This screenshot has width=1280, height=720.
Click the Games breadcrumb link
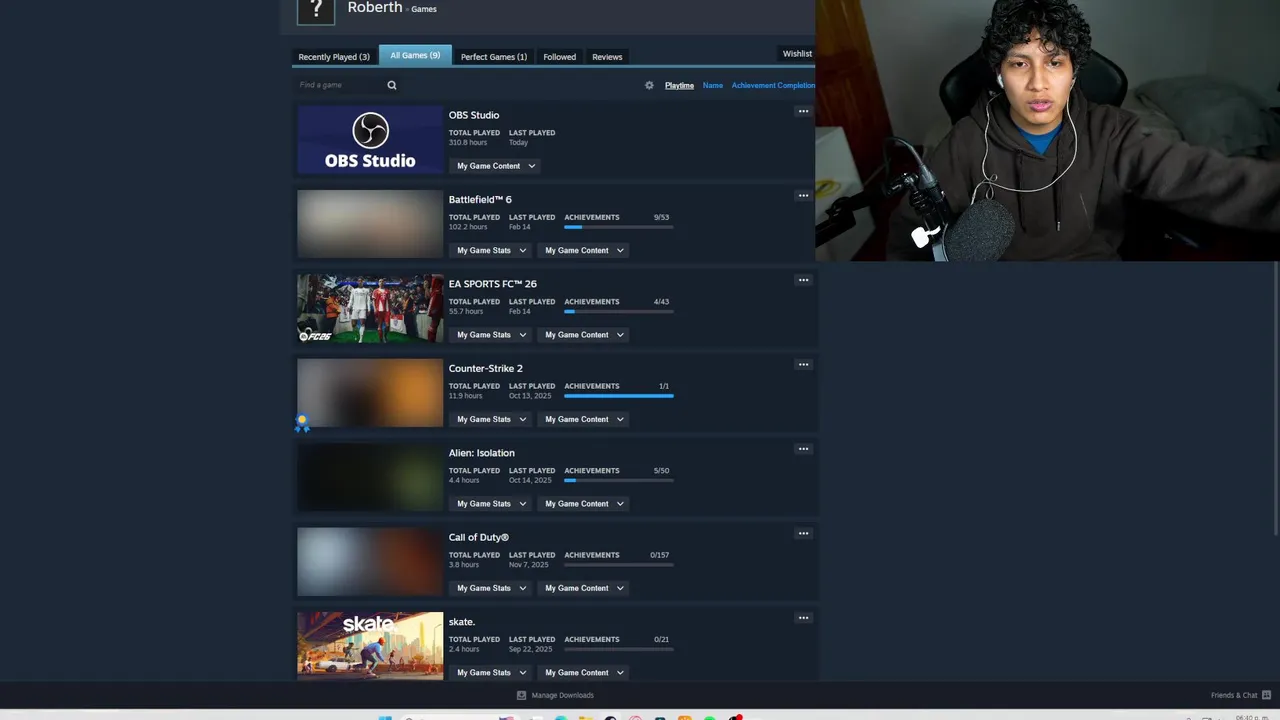[x=424, y=9]
